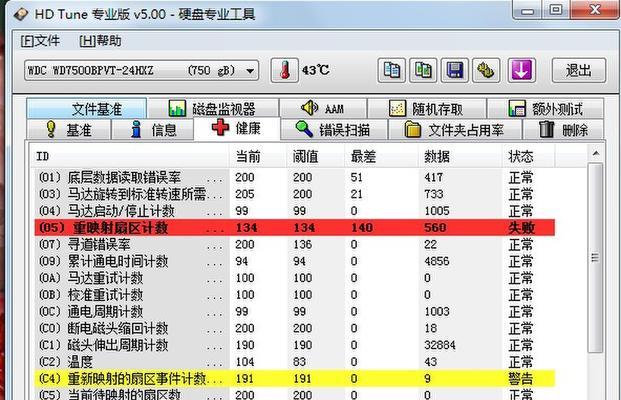Viewport: 621px width, 400px height.
Task: Select row (0B) 校准重试计数
Action: [295, 295]
